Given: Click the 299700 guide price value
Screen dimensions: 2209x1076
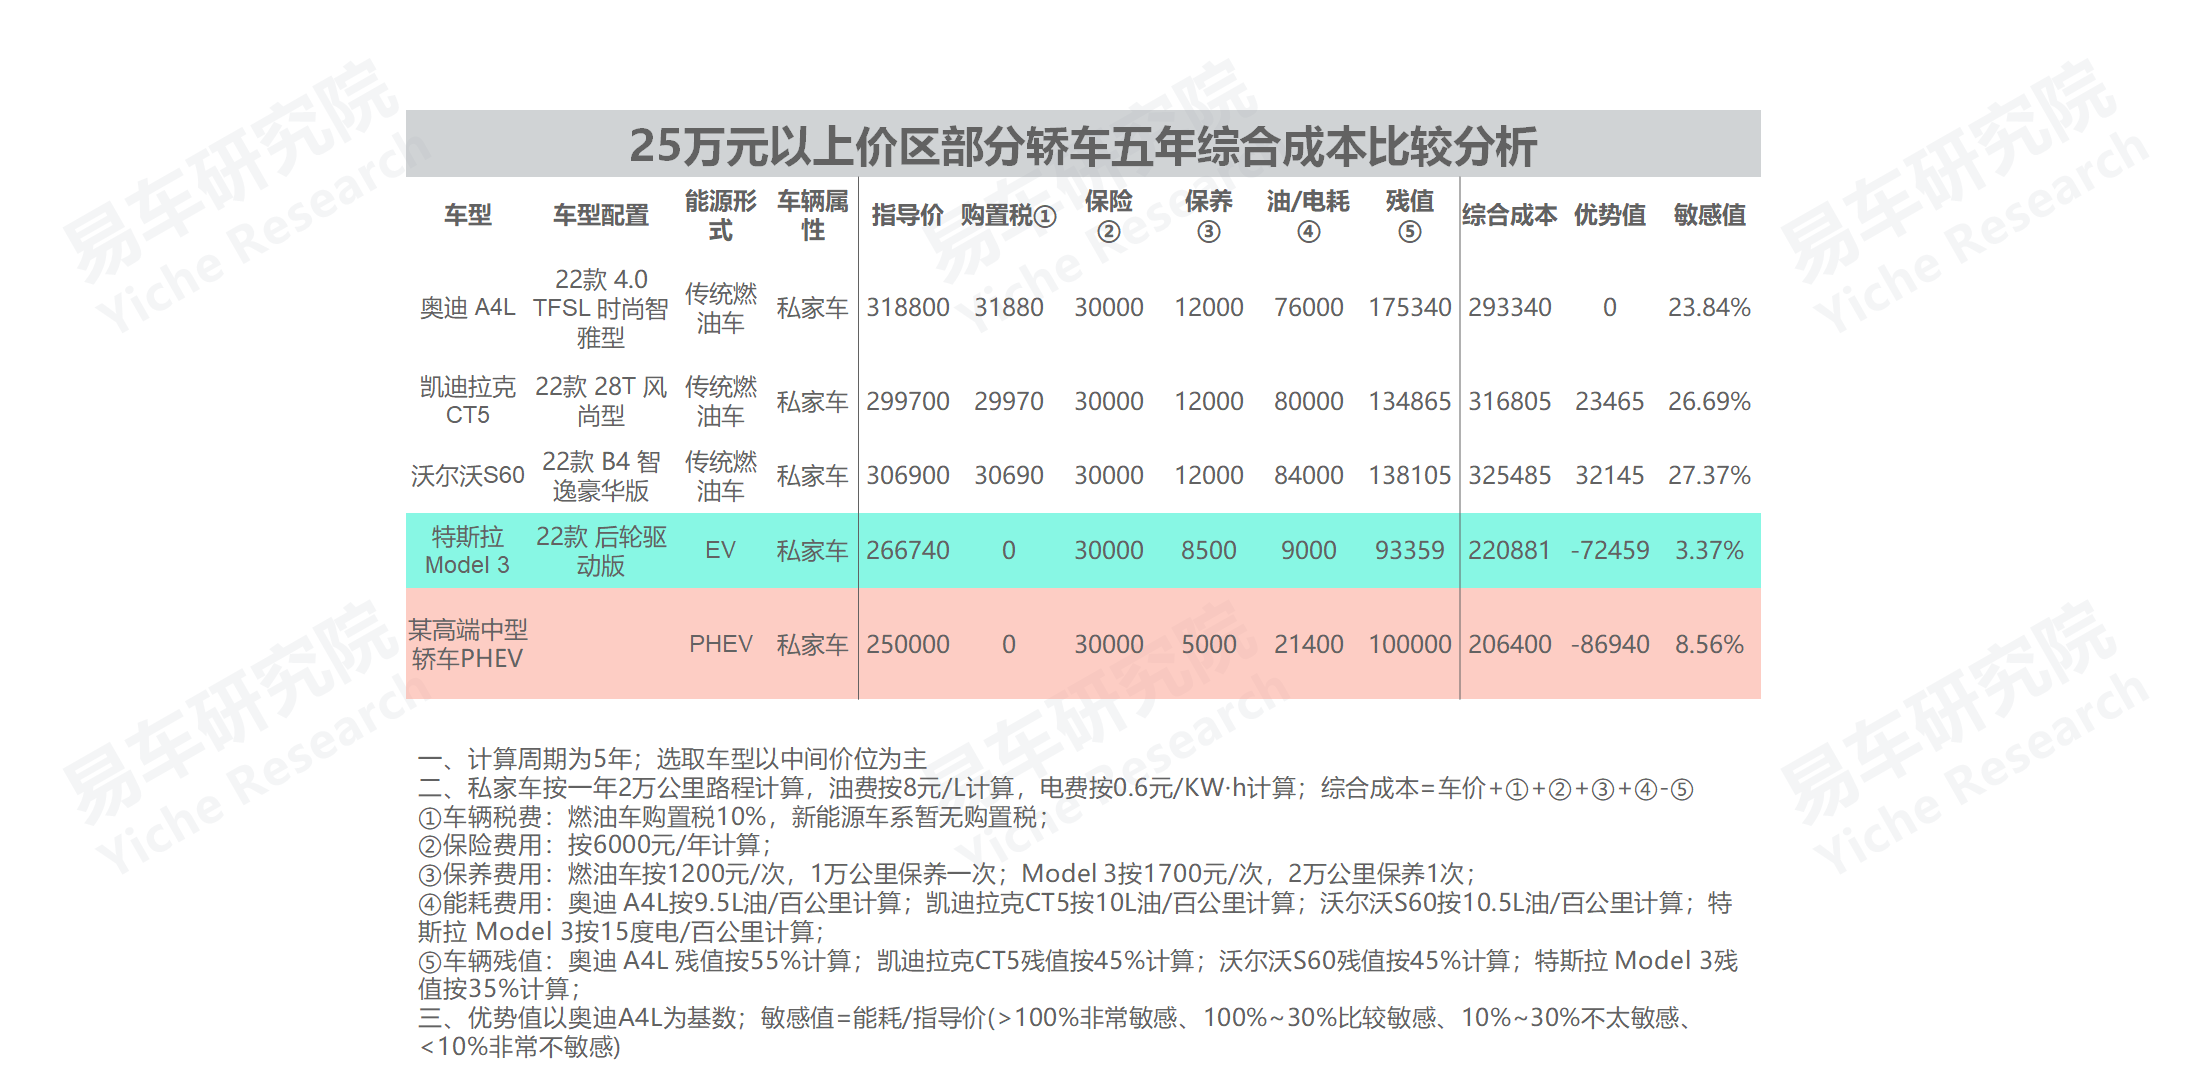Looking at the screenshot, I should 908,402.
